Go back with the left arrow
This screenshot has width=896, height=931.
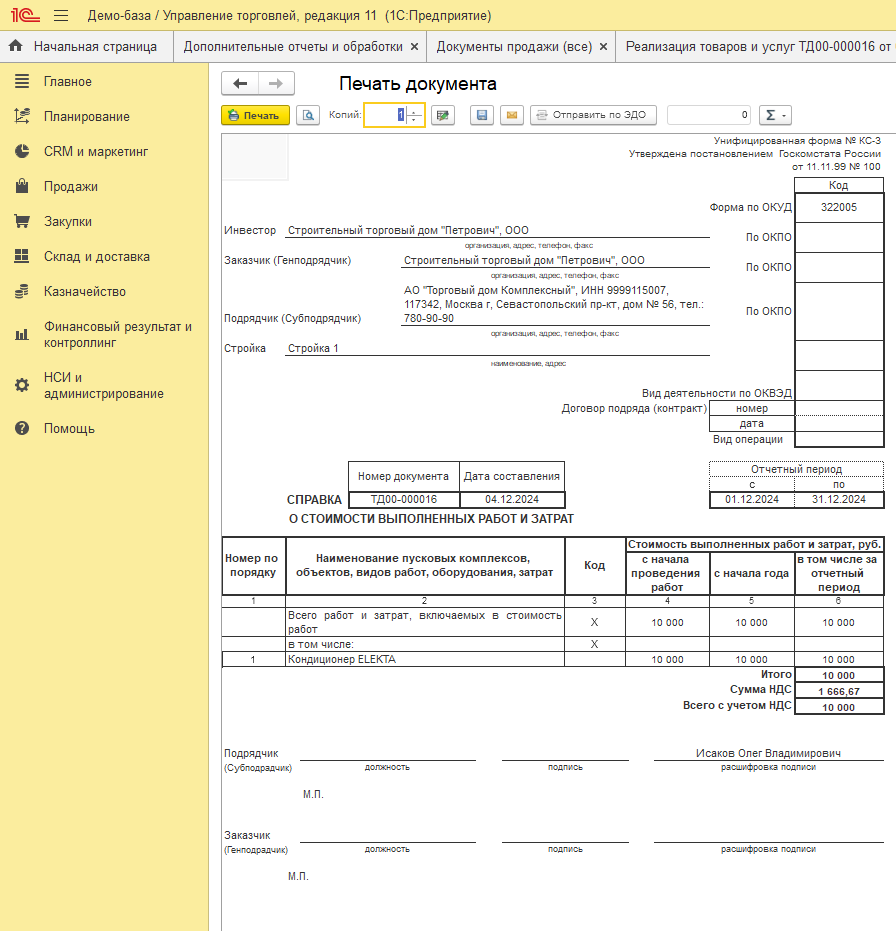click(x=240, y=84)
